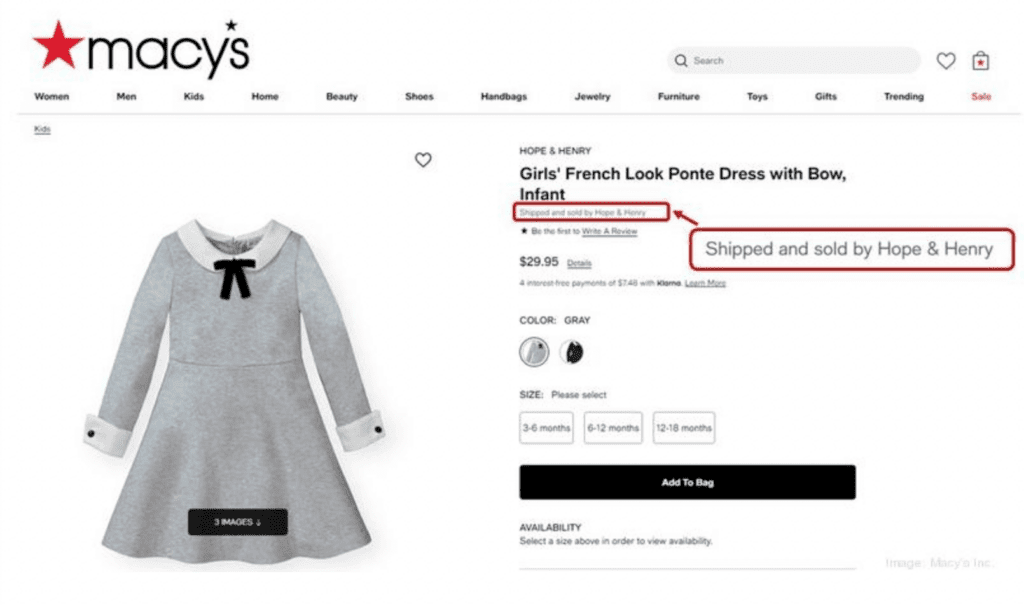Click the search magnifier icon
This screenshot has height=605, width=1024.
point(682,61)
